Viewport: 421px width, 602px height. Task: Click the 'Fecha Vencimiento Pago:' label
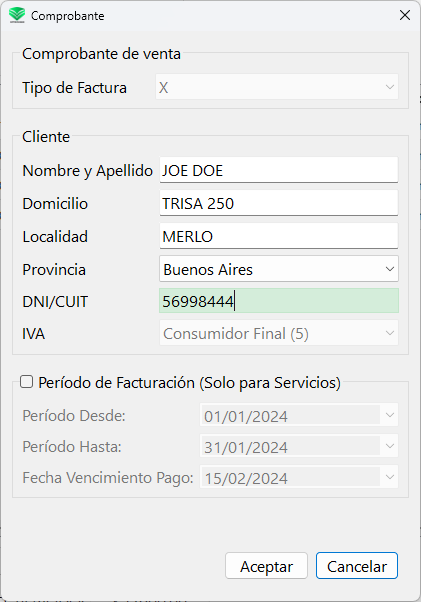(x=108, y=478)
